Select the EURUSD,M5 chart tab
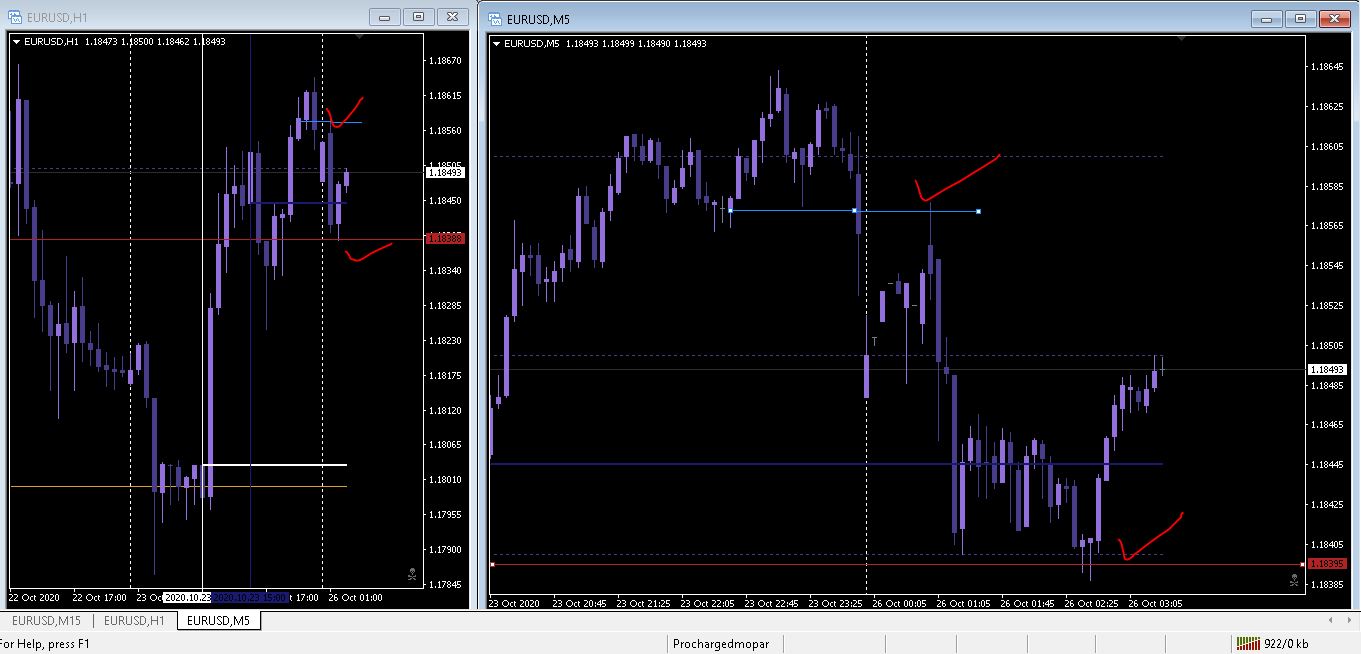The width and height of the screenshot is (1361, 654). click(x=219, y=621)
